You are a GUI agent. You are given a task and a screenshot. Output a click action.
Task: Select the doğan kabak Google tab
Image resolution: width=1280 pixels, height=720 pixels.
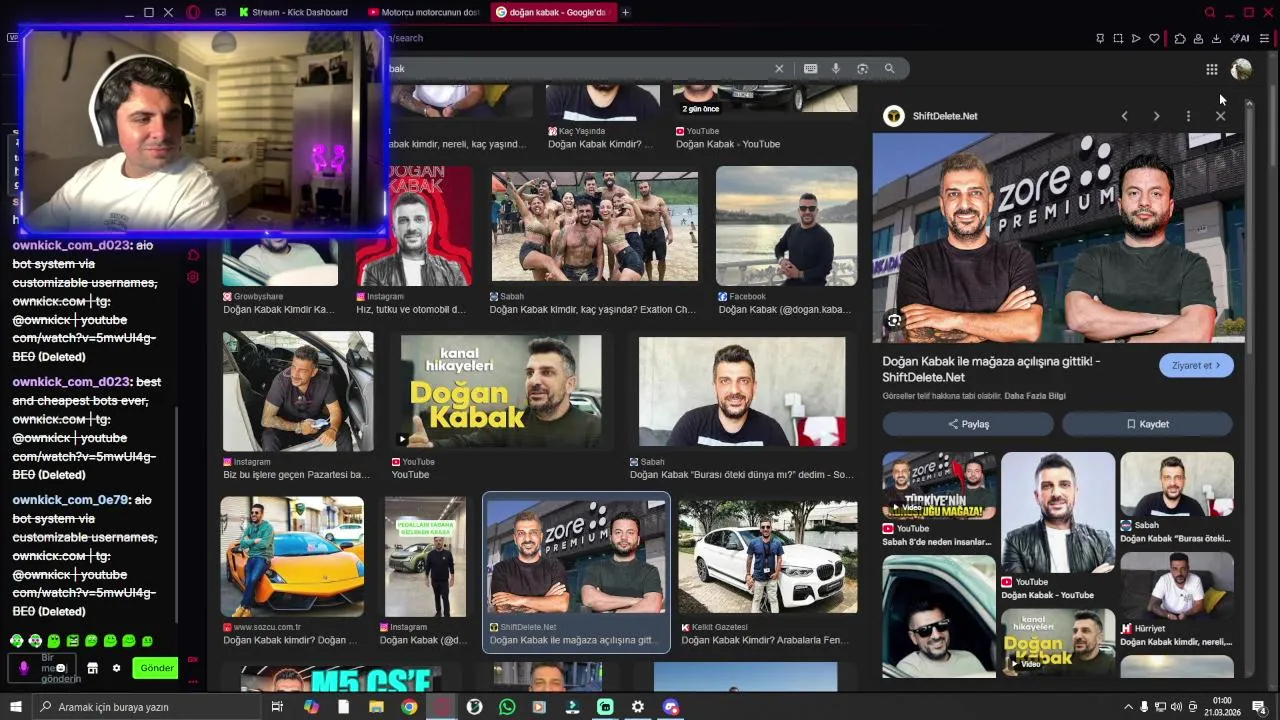[x=554, y=12]
